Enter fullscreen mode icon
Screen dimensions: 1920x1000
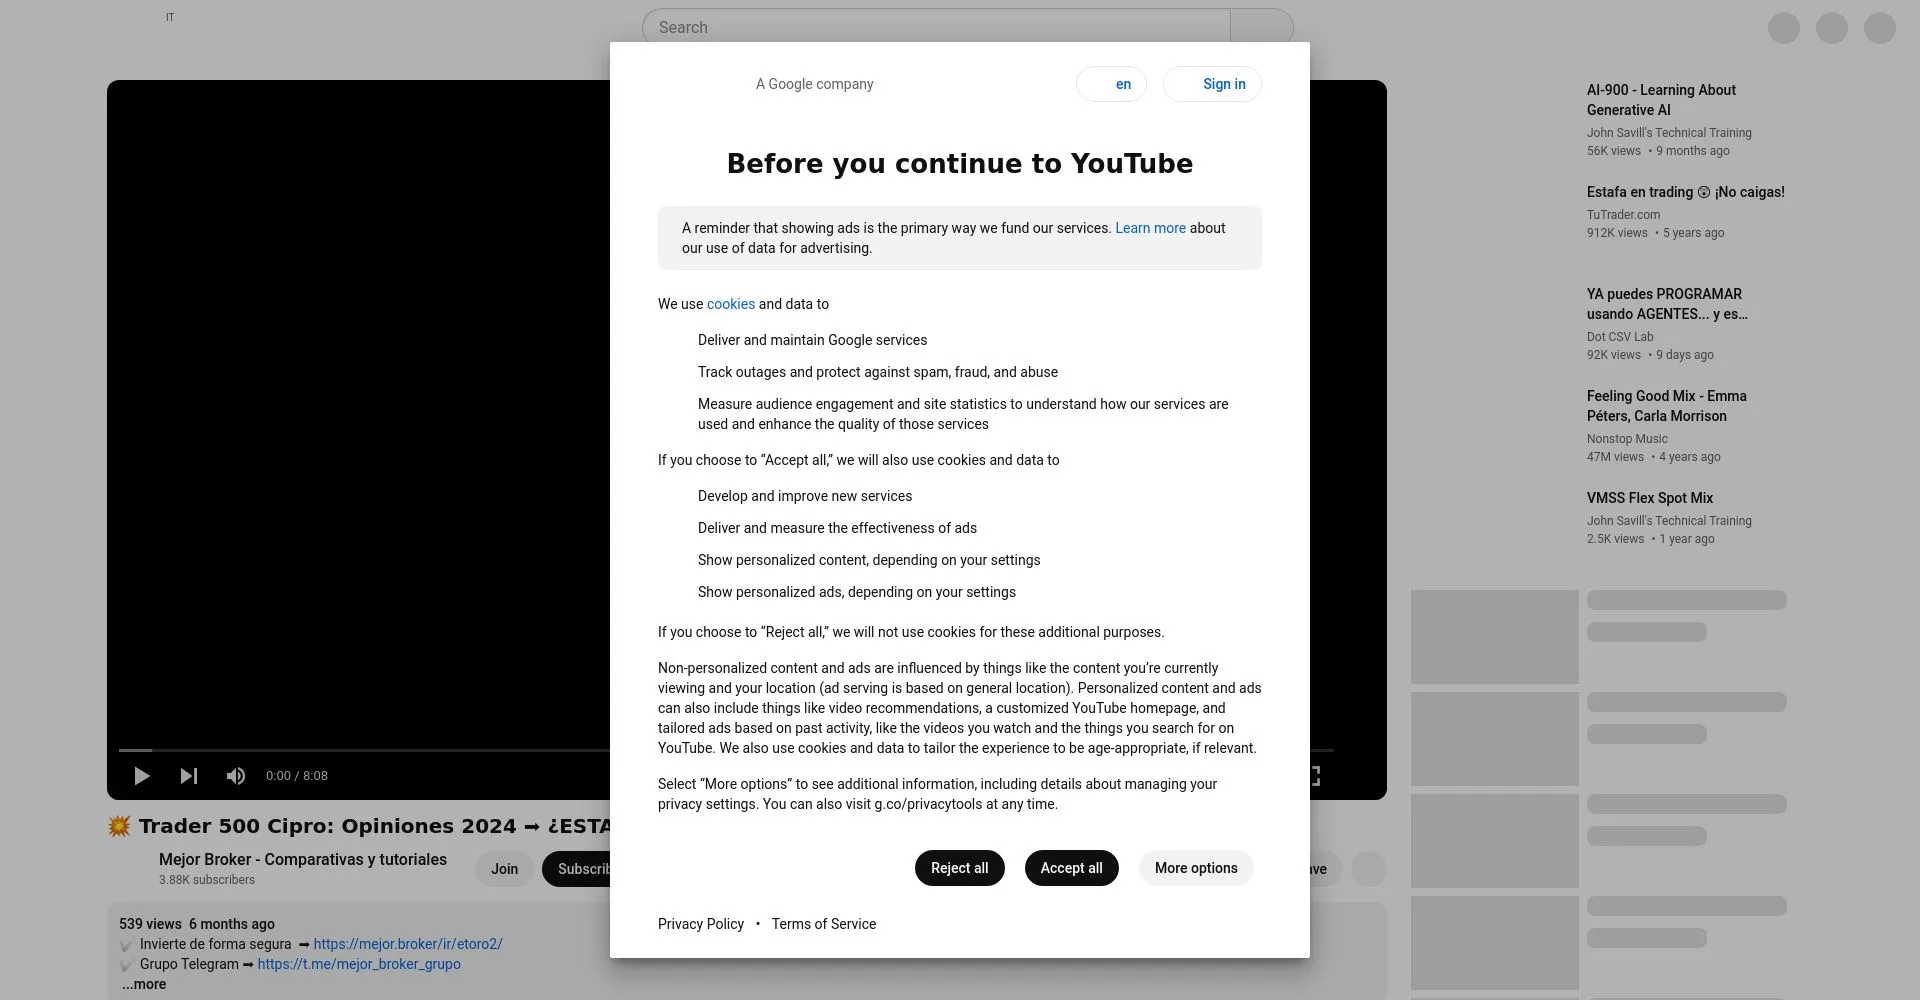pyautogui.click(x=1314, y=776)
